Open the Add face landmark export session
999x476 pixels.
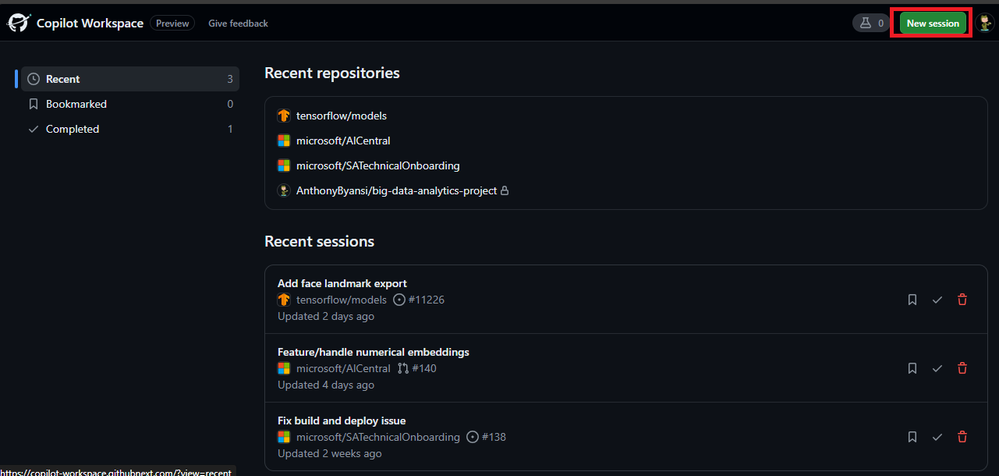click(x=342, y=283)
